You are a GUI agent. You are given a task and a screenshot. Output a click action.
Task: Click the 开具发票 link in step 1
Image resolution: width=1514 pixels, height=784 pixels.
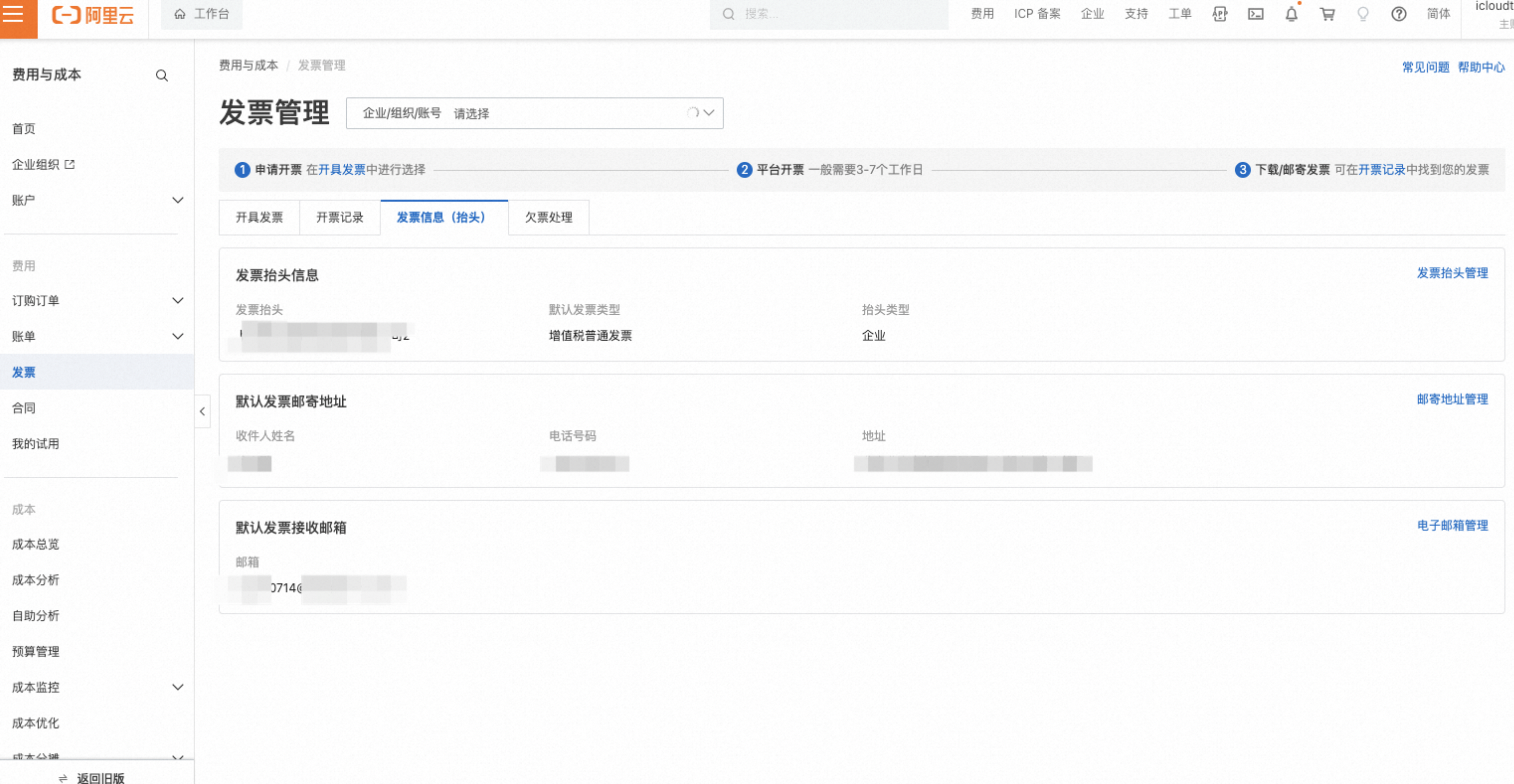point(342,169)
